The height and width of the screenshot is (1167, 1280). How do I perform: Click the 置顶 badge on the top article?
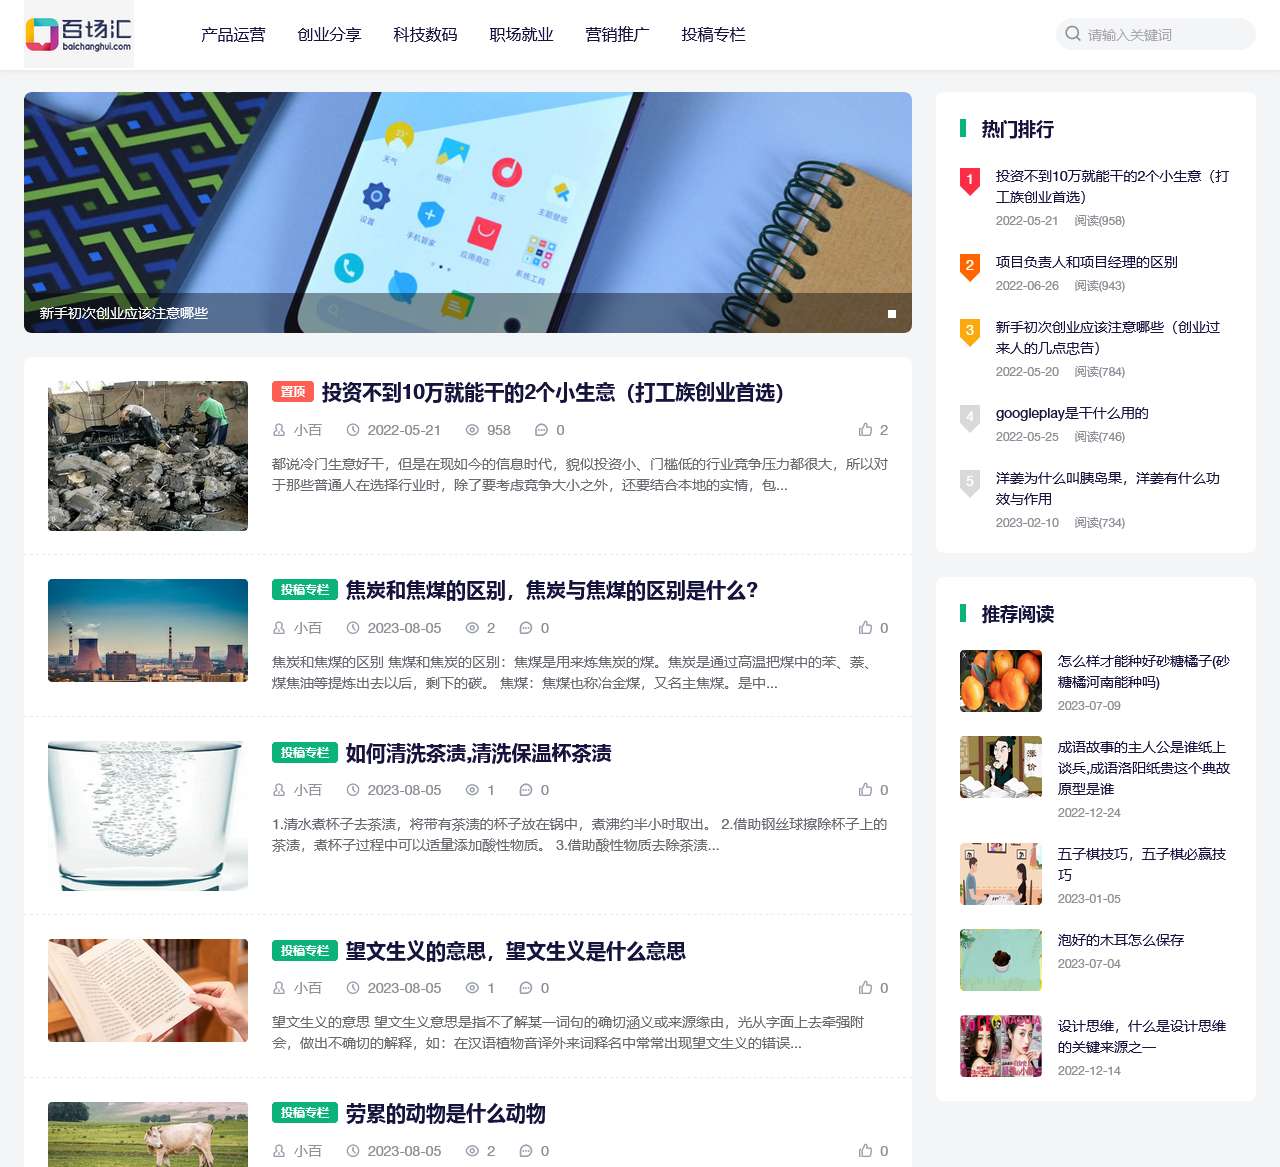point(292,392)
